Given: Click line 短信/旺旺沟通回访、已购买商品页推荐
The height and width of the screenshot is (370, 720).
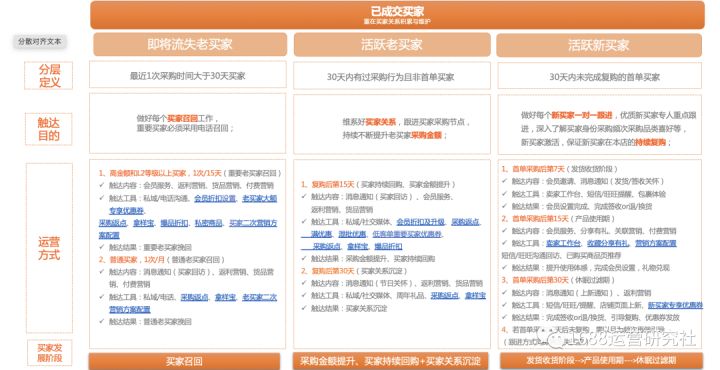Looking at the screenshot, I should point(561,255).
